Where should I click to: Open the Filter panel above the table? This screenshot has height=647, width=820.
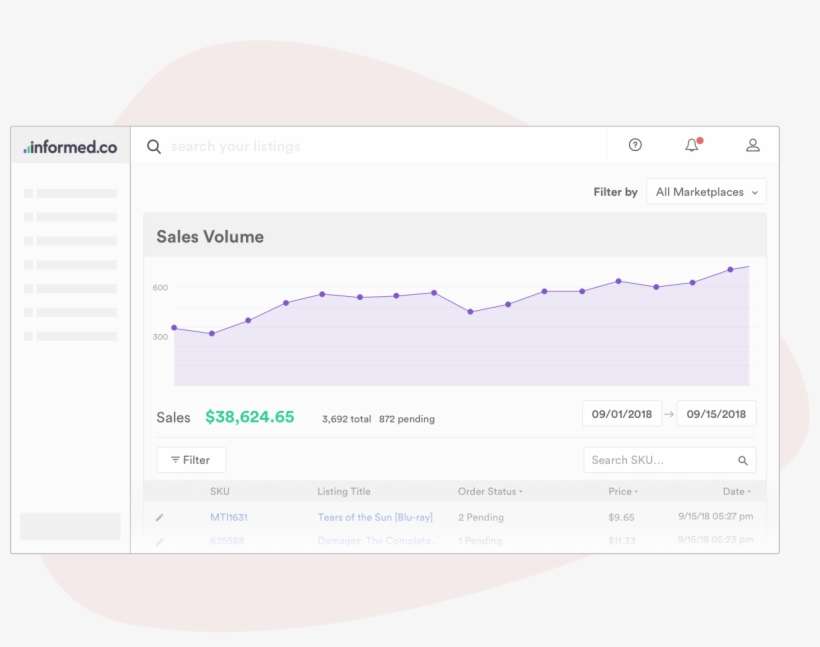(x=190, y=460)
